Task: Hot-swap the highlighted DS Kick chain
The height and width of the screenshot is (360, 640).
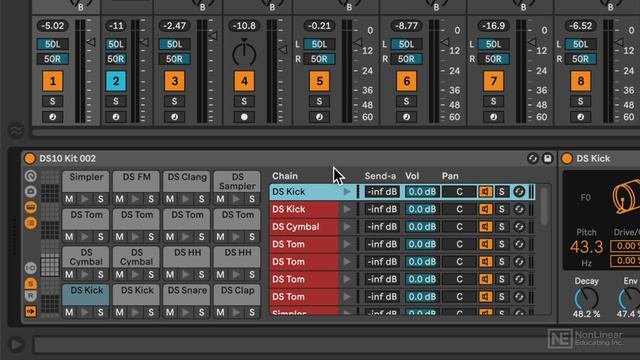Action: point(519,191)
